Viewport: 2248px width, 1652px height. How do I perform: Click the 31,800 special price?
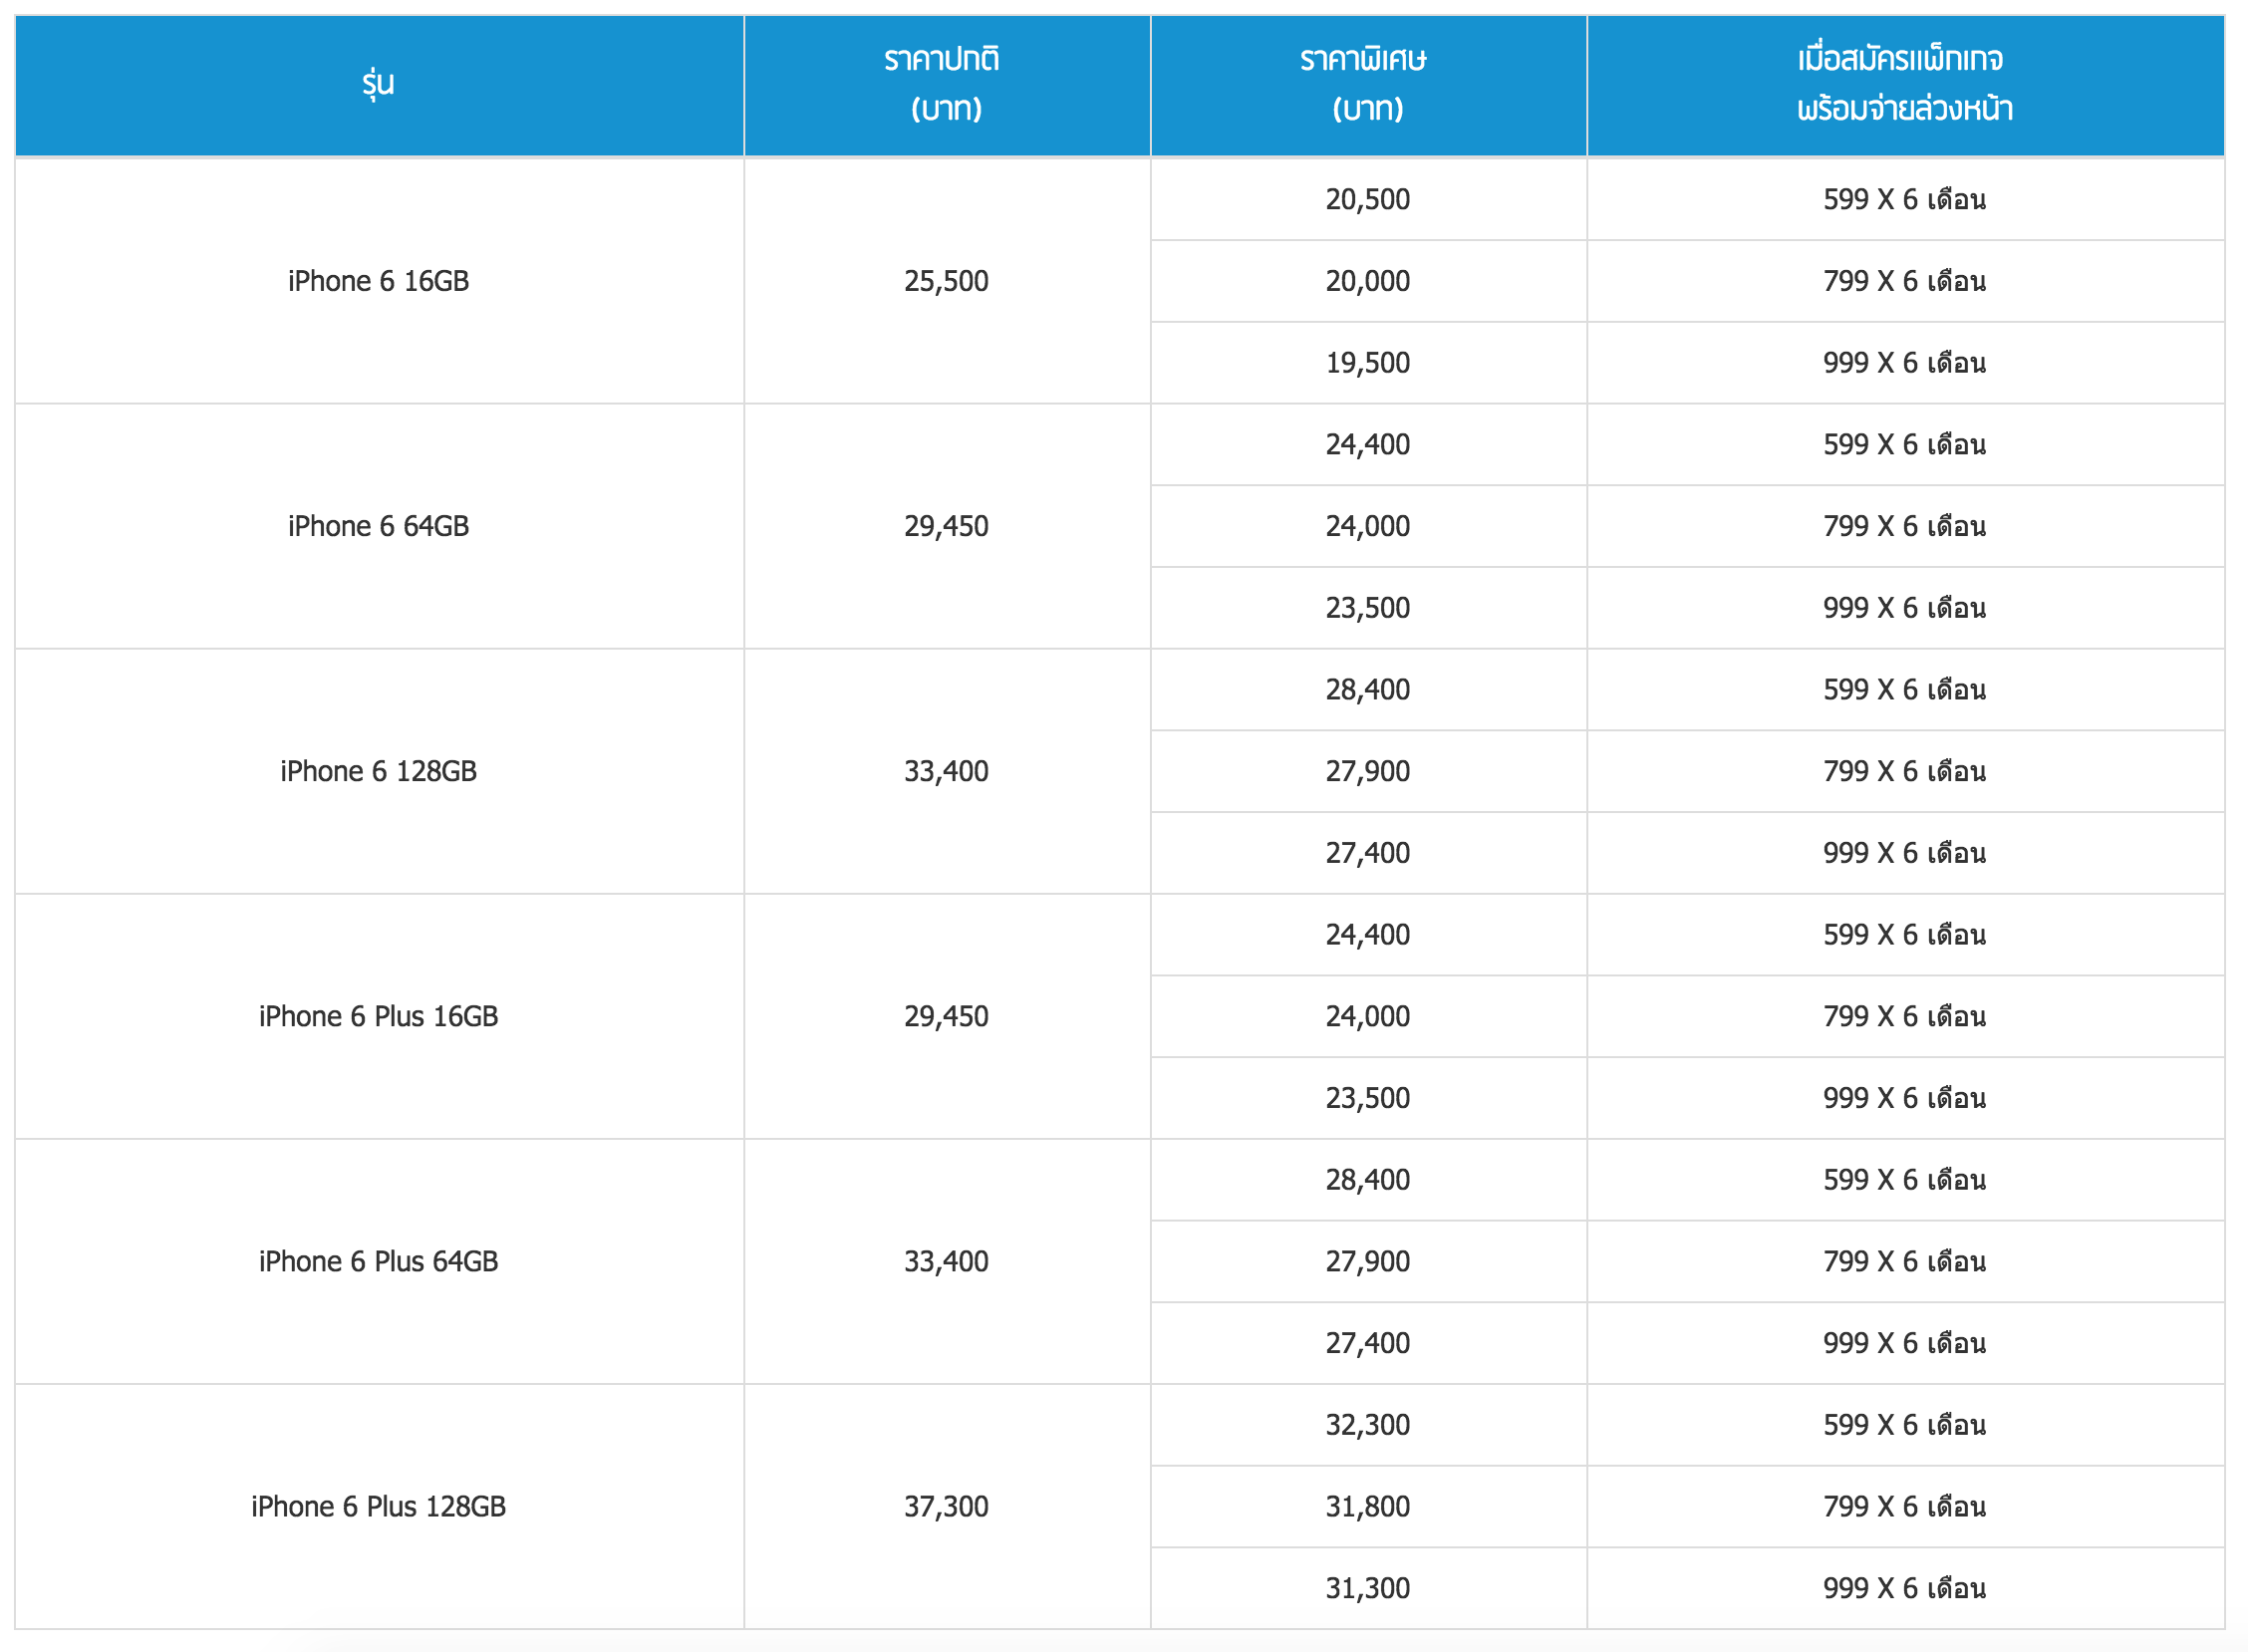1367,1506
